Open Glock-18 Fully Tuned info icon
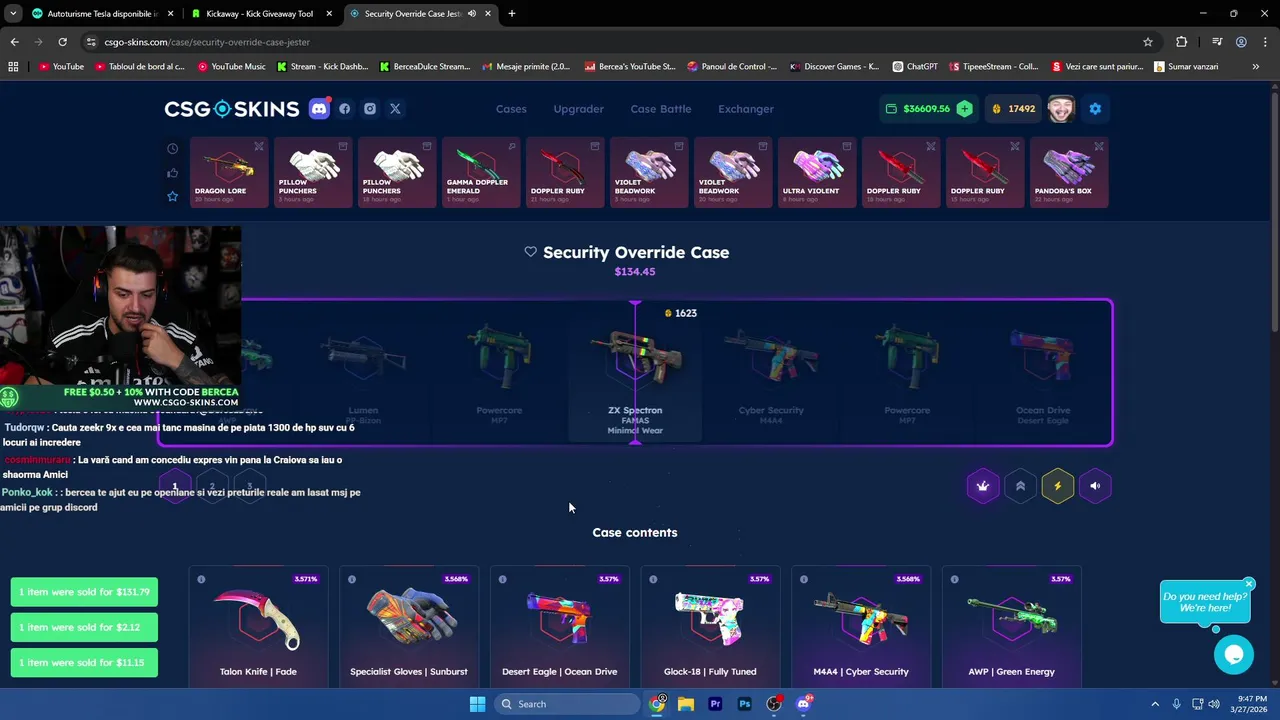The image size is (1280, 720). click(653, 579)
